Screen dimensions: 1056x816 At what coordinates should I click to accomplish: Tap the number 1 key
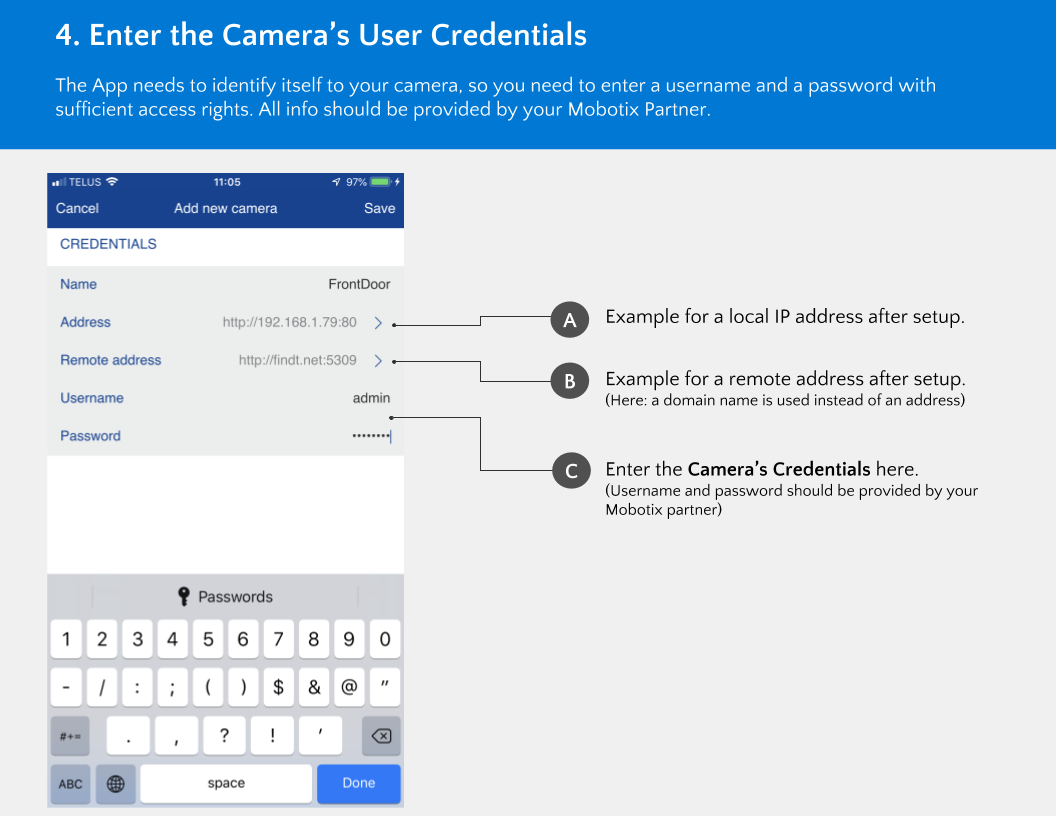pos(66,639)
